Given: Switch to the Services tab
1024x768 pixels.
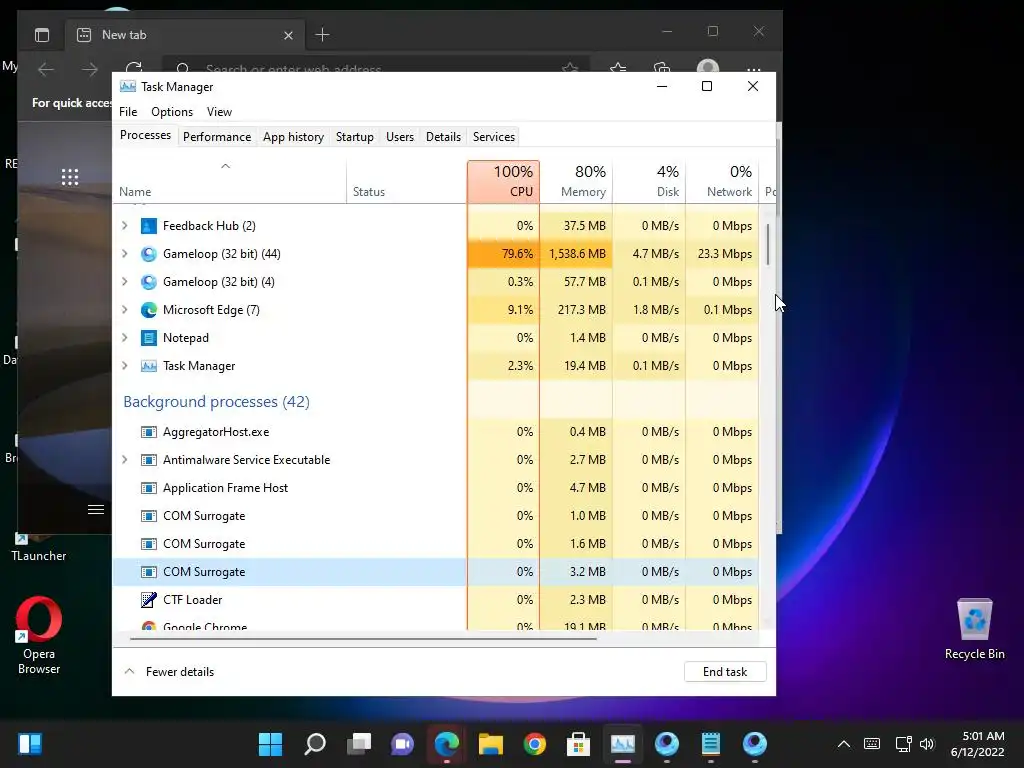Looking at the screenshot, I should [494, 137].
